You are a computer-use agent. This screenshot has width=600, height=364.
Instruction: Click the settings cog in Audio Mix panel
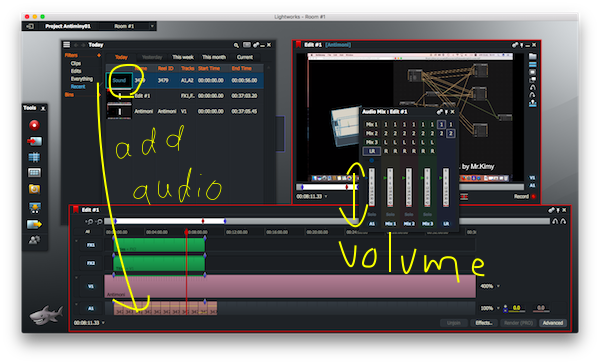[x=440, y=112]
